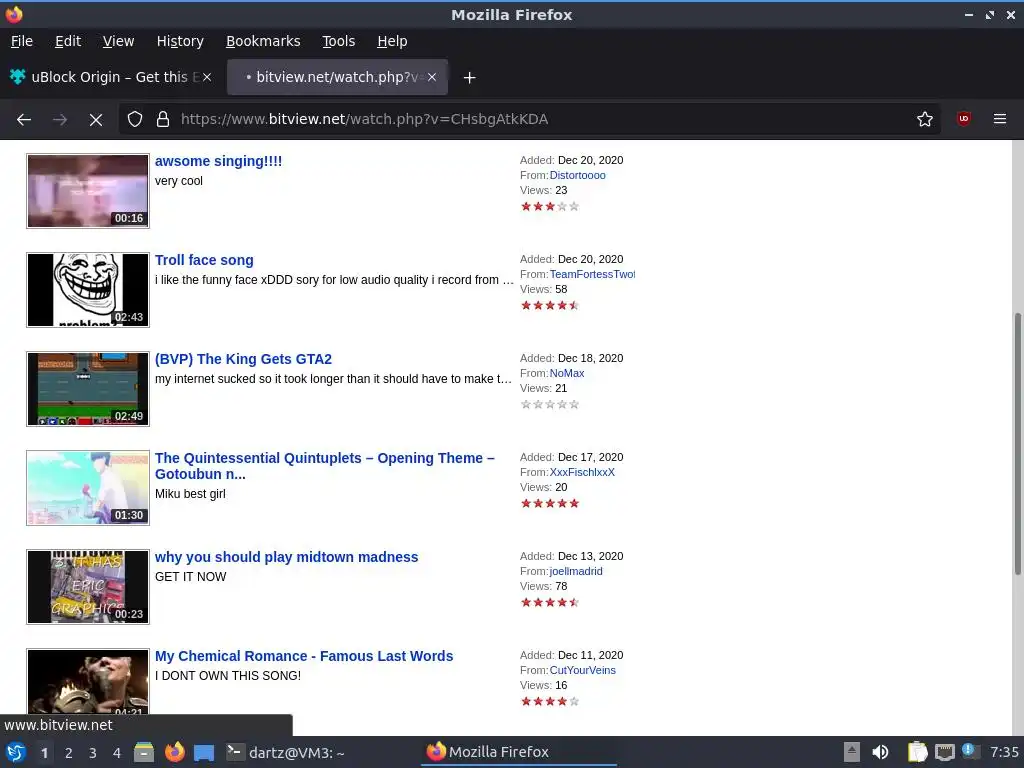Switch to workspace 2
Viewport: 1024px width, 768px height.
click(69, 753)
